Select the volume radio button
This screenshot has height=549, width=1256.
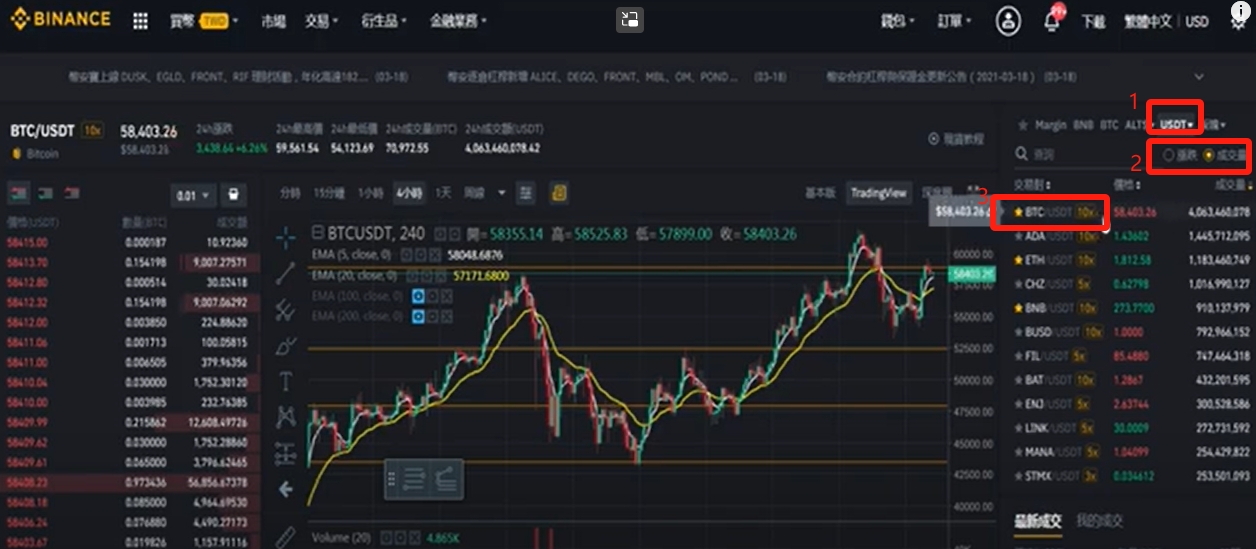click(1209, 155)
